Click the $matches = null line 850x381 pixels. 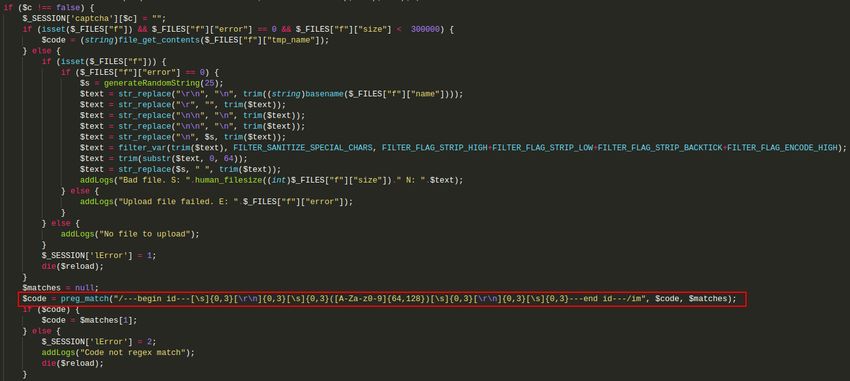60,288
